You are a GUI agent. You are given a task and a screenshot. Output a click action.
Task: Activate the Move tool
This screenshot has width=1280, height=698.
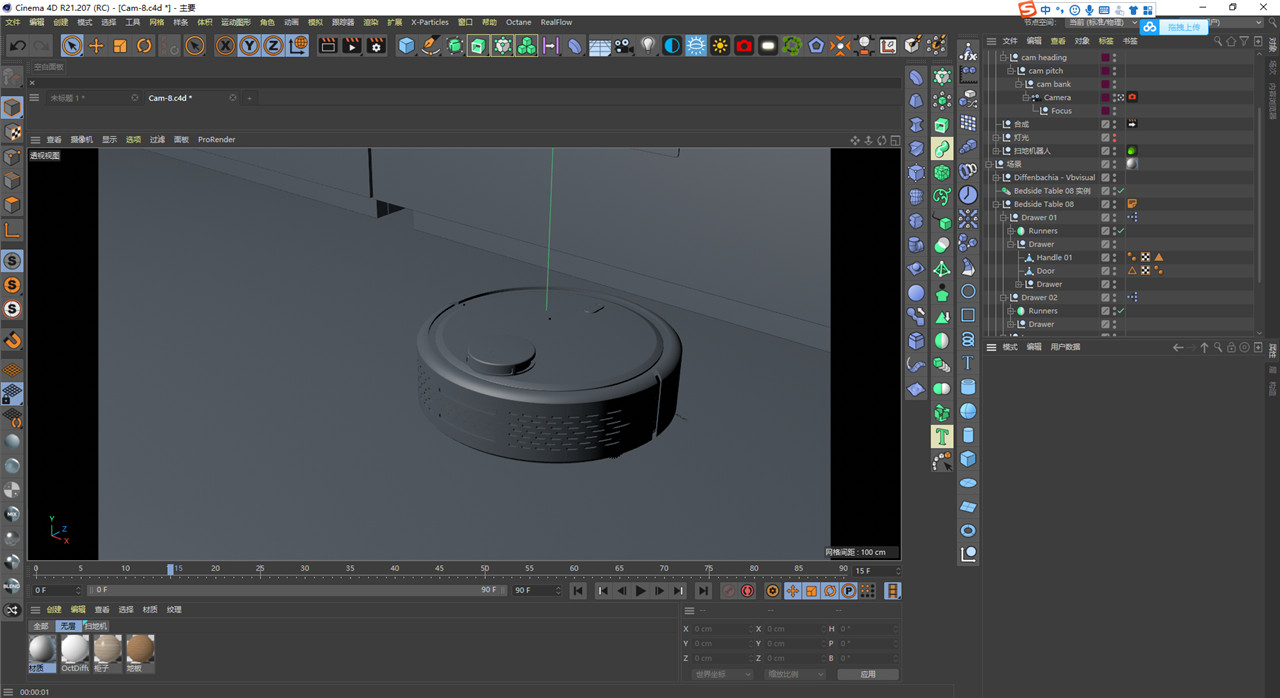point(96,45)
